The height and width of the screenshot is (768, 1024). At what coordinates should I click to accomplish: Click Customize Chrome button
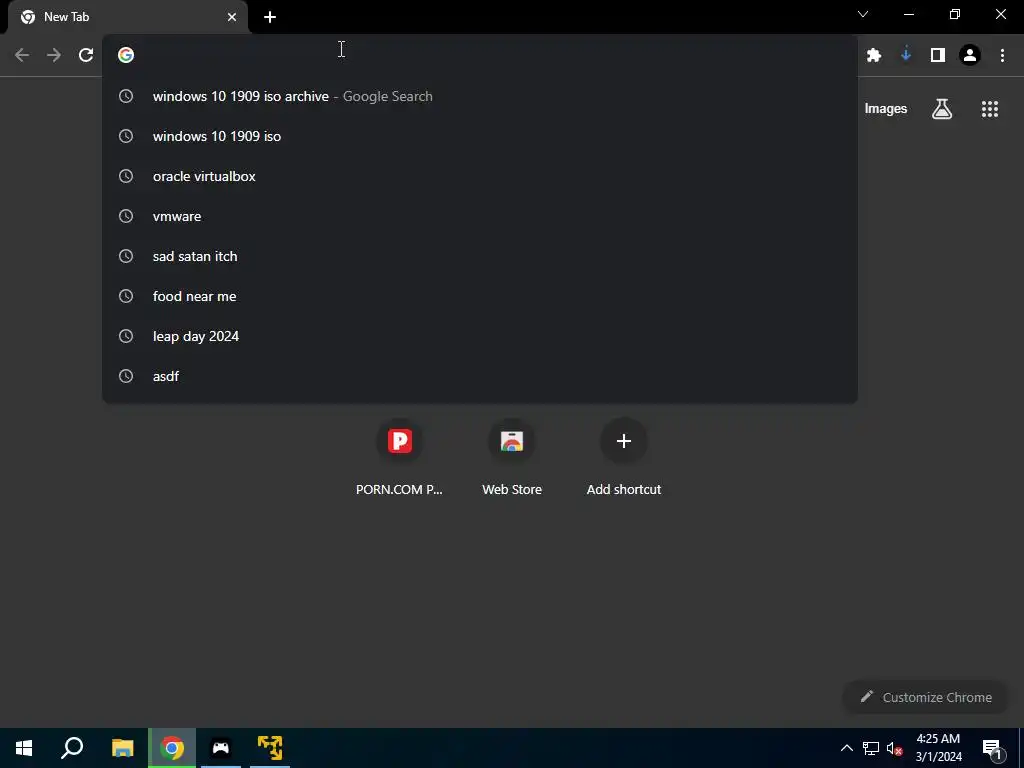(x=925, y=697)
